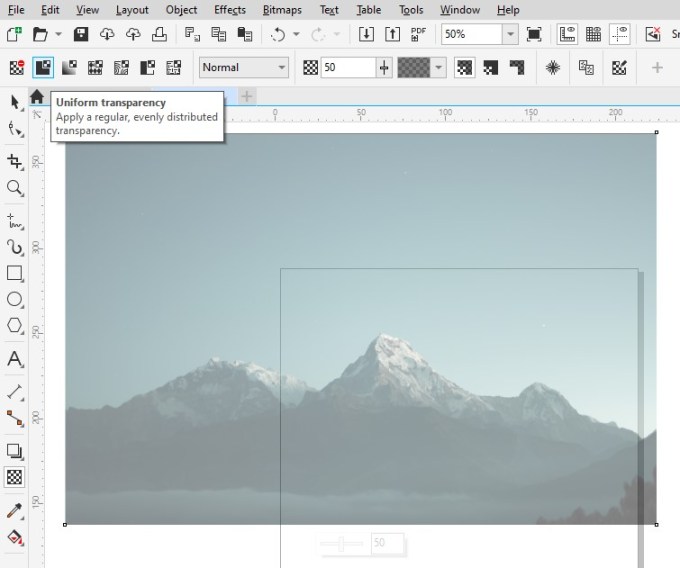Save the document with floppy icon

click(x=81, y=34)
